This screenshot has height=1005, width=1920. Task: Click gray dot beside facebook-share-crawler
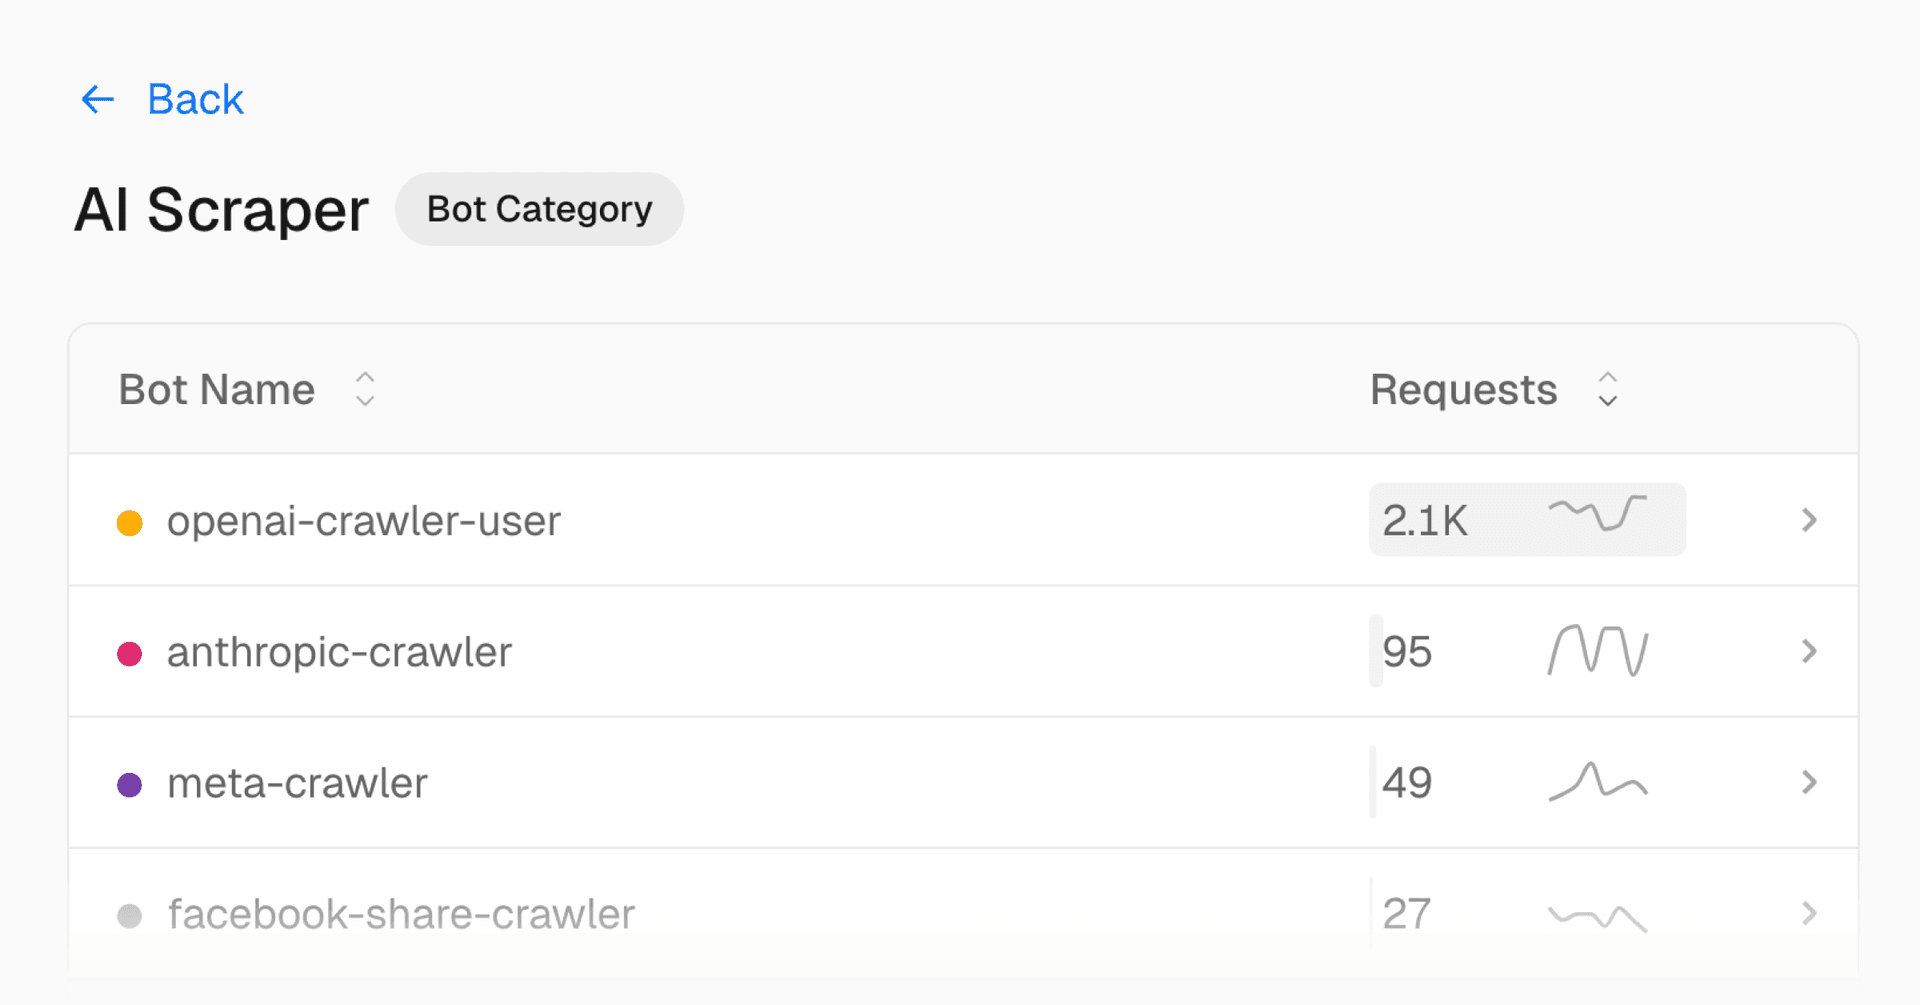130,915
